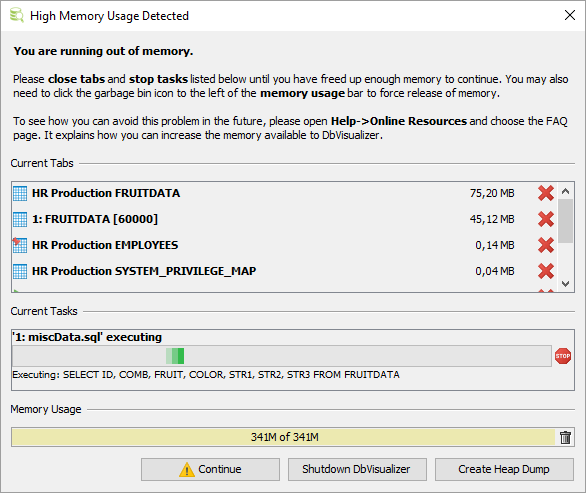Click the '1: miscData.sql' executing task title

(x=87, y=337)
